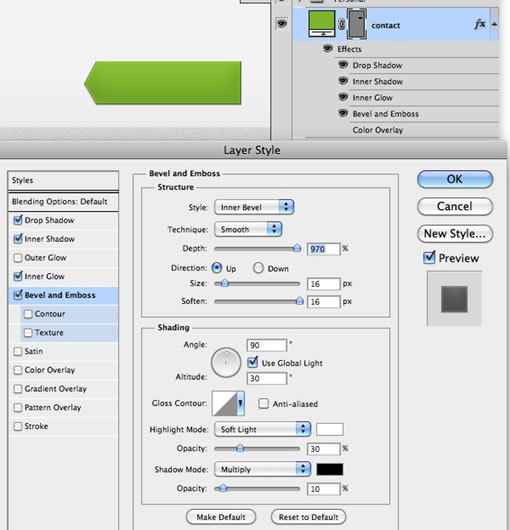Open the Style dropdown showing Inner Bevel

[254, 207]
